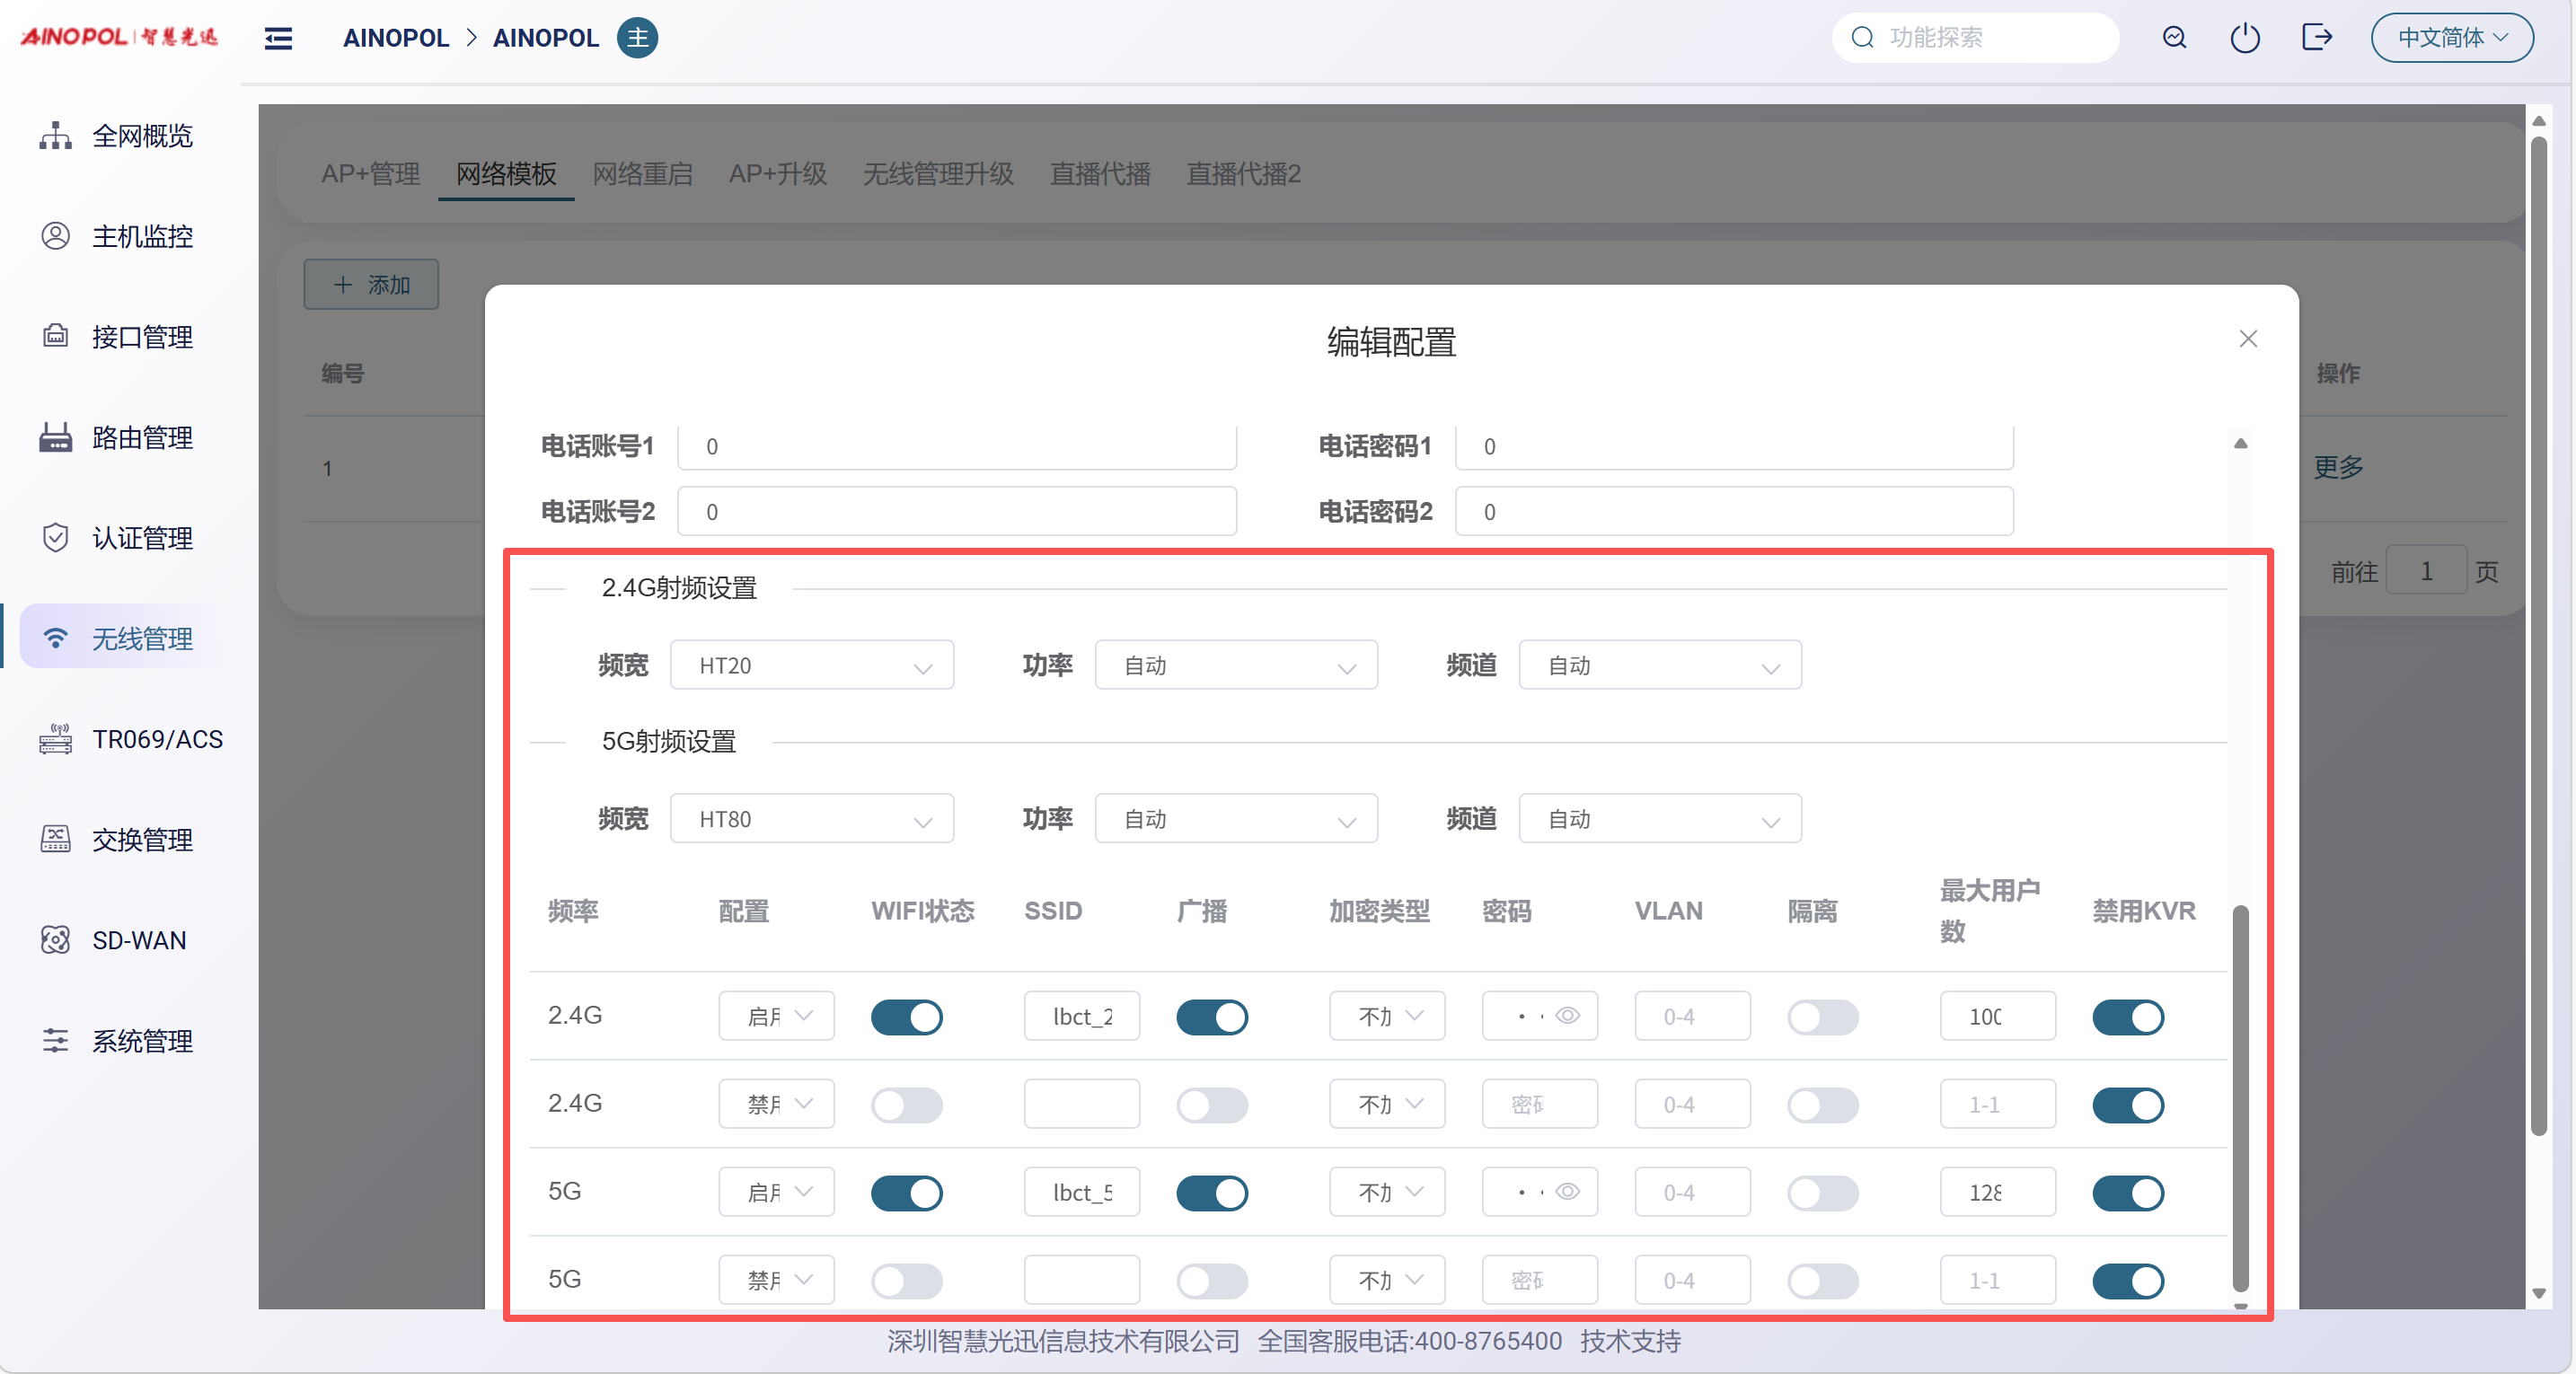Viewport: 2576px width, 1374px height.
Task: Click the power icon in header
Action: [x=2244, y=38]
